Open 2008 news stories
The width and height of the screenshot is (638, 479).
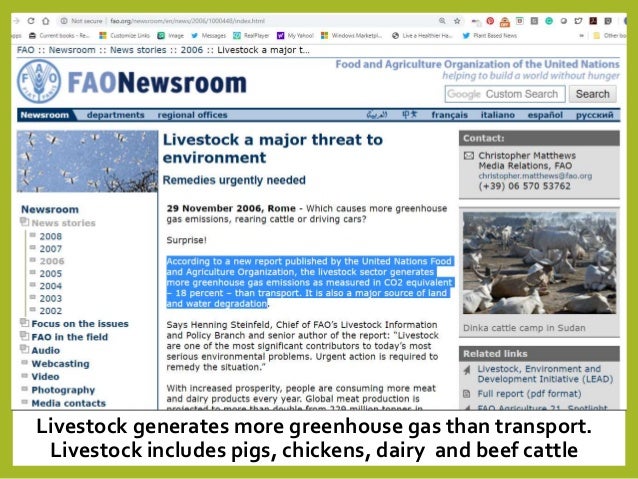[51, 236]
